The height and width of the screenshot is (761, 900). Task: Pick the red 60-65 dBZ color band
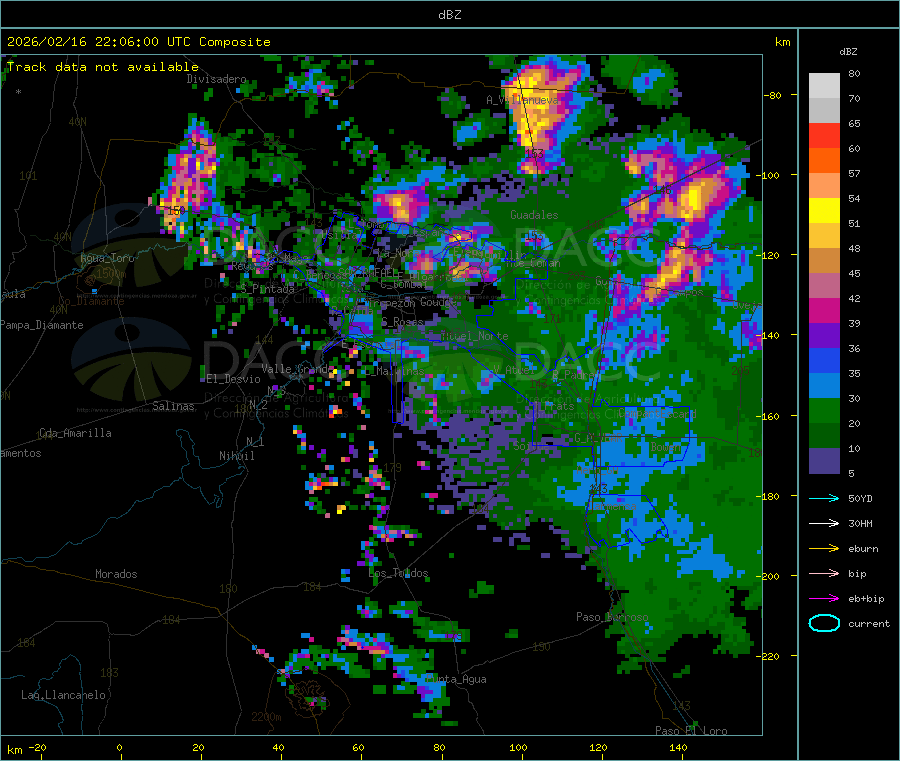click(824, 135)
